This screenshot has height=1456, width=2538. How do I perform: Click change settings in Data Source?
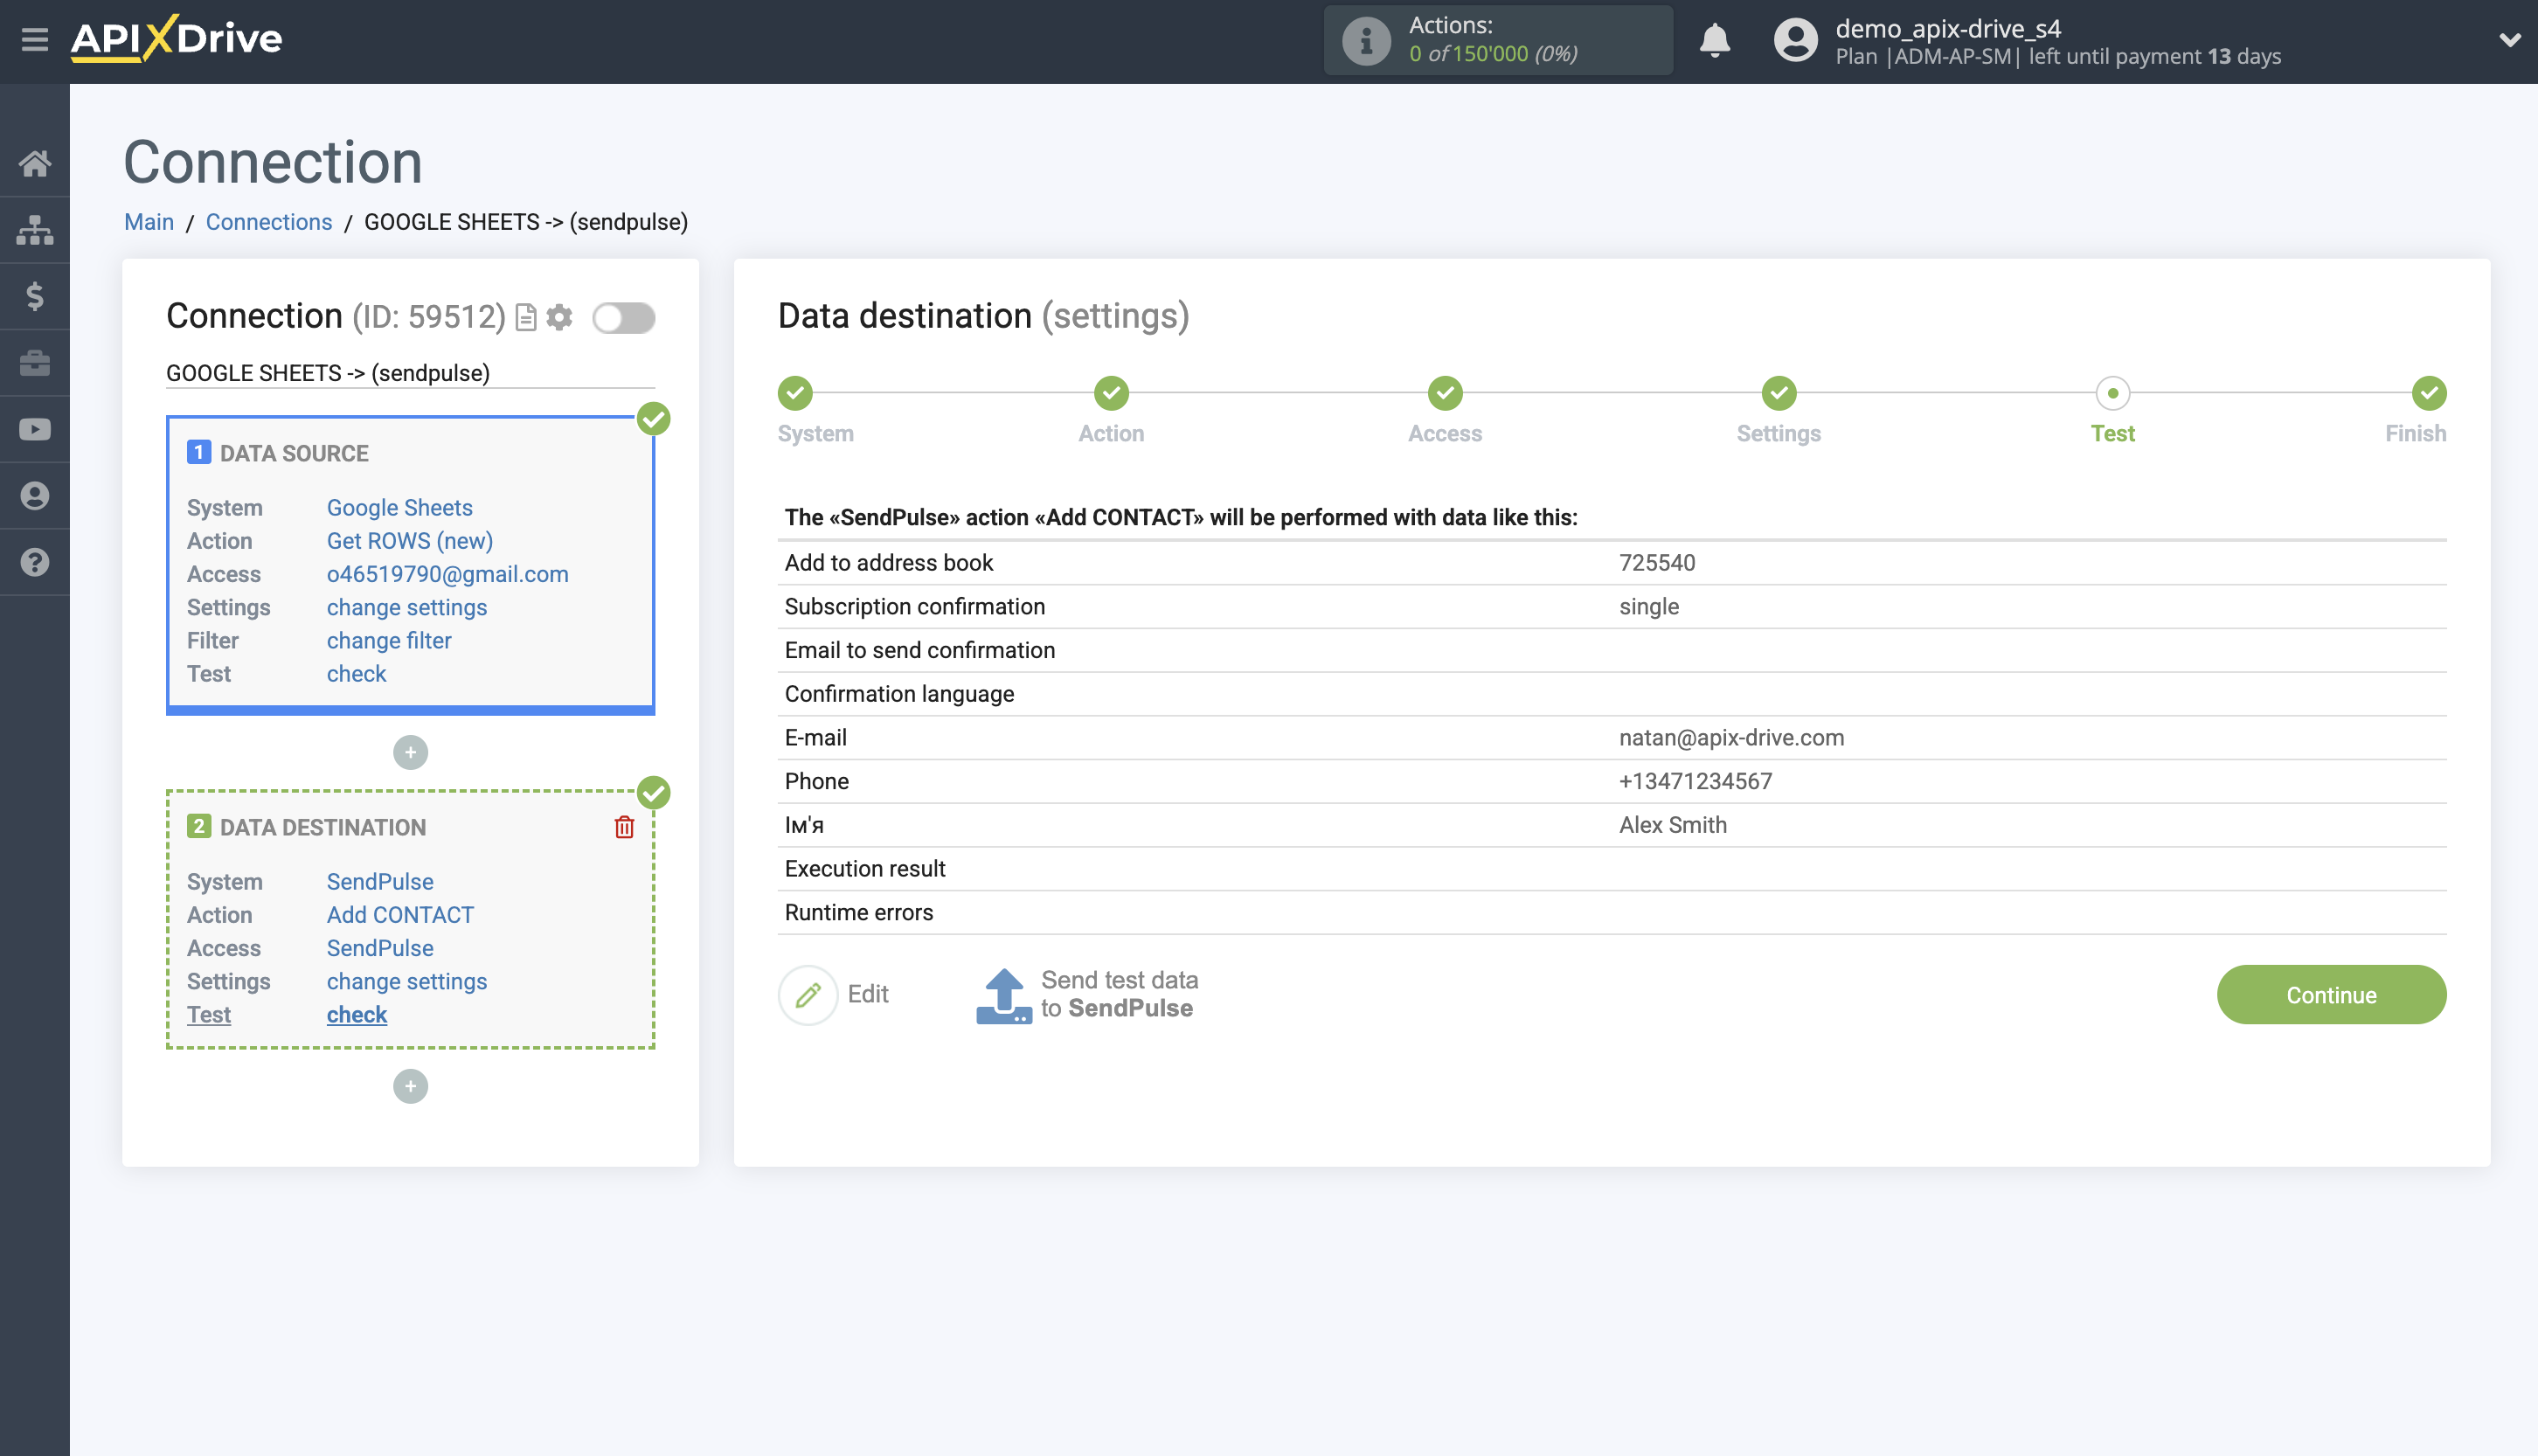407,608
